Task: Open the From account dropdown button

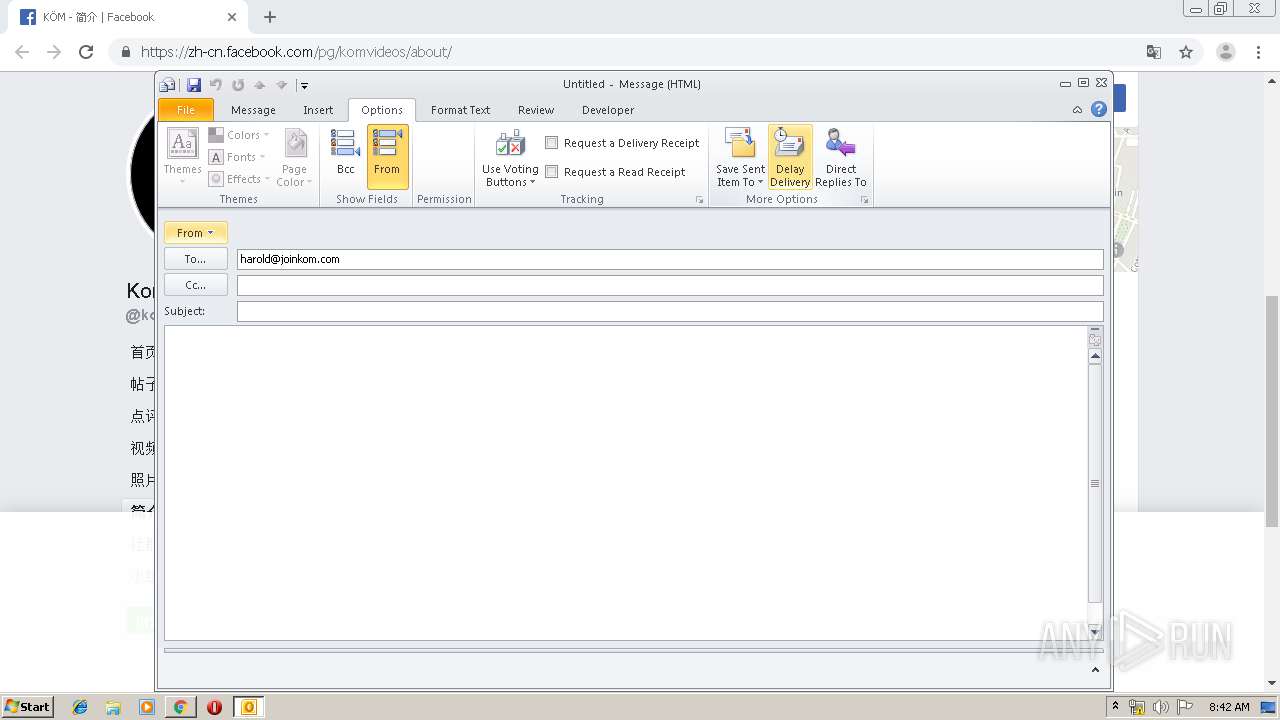Action: coord(196,233)
